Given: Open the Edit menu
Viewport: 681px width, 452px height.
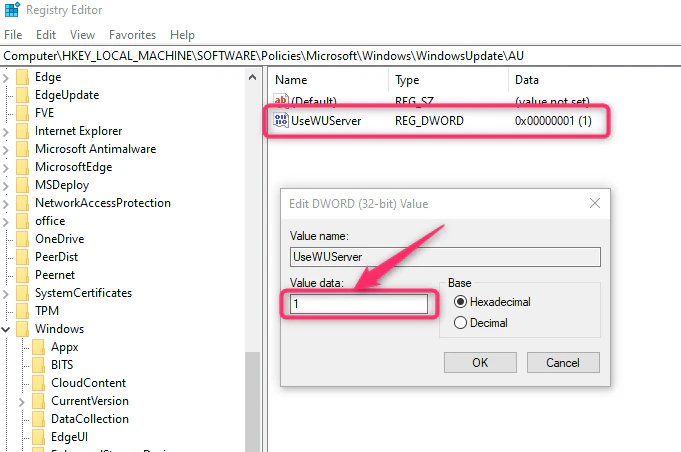Looking at the screenshot, I should click(46, 35).
